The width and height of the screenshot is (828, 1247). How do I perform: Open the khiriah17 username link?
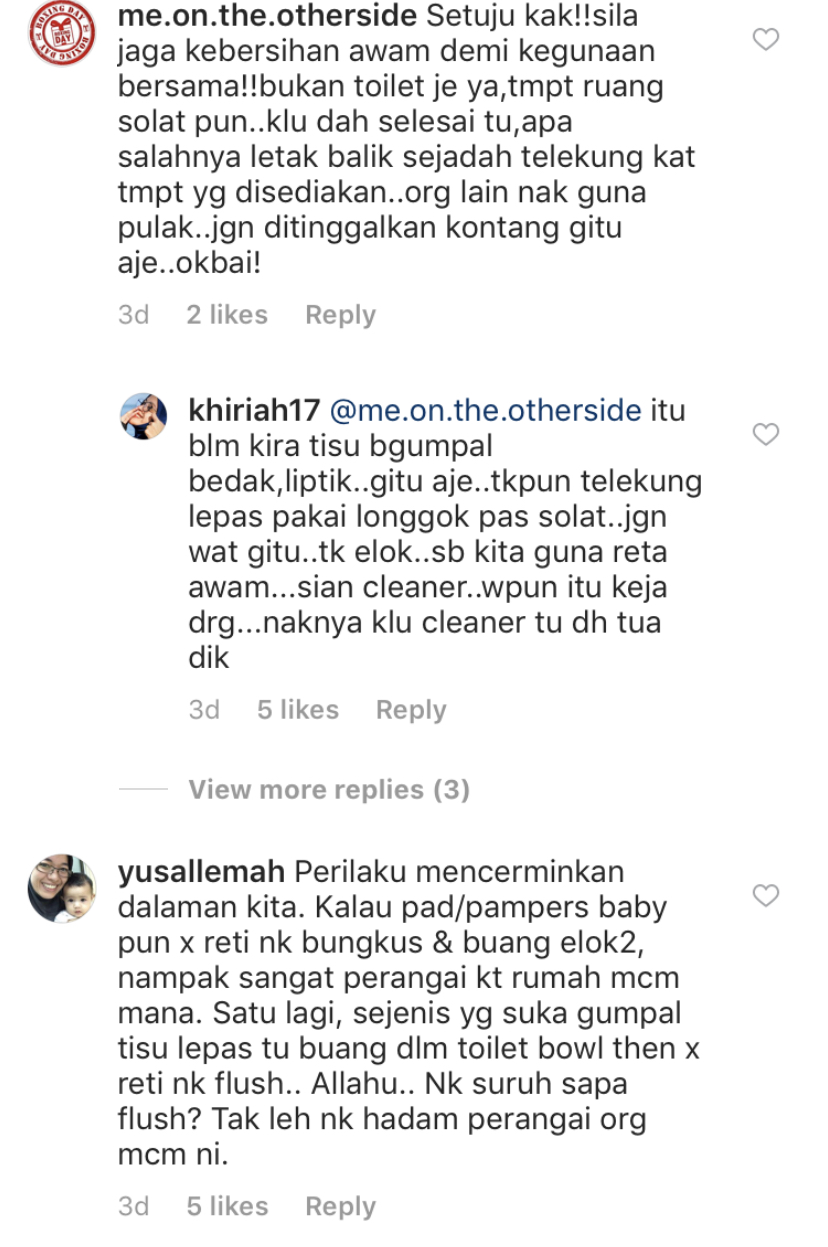254,411
